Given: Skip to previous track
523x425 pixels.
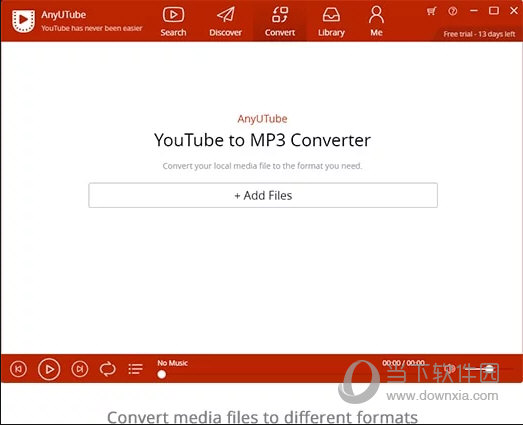Looking at the screenshot, I should click(18, 369).
